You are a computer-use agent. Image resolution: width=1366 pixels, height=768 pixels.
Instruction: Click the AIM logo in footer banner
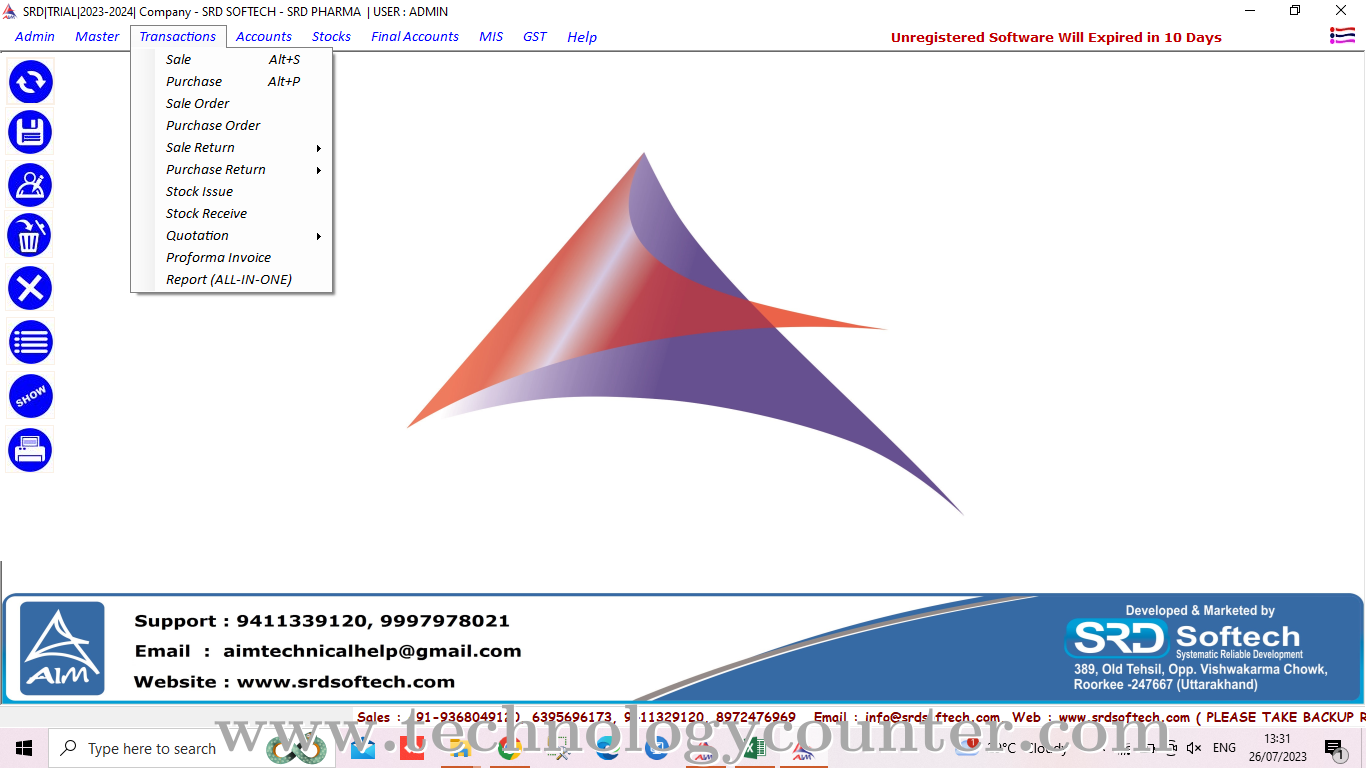tap(62, 648)
